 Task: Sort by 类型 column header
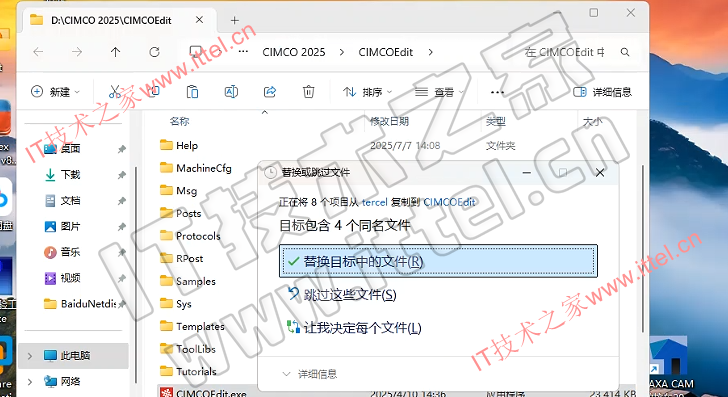click(x=495, y=122)
